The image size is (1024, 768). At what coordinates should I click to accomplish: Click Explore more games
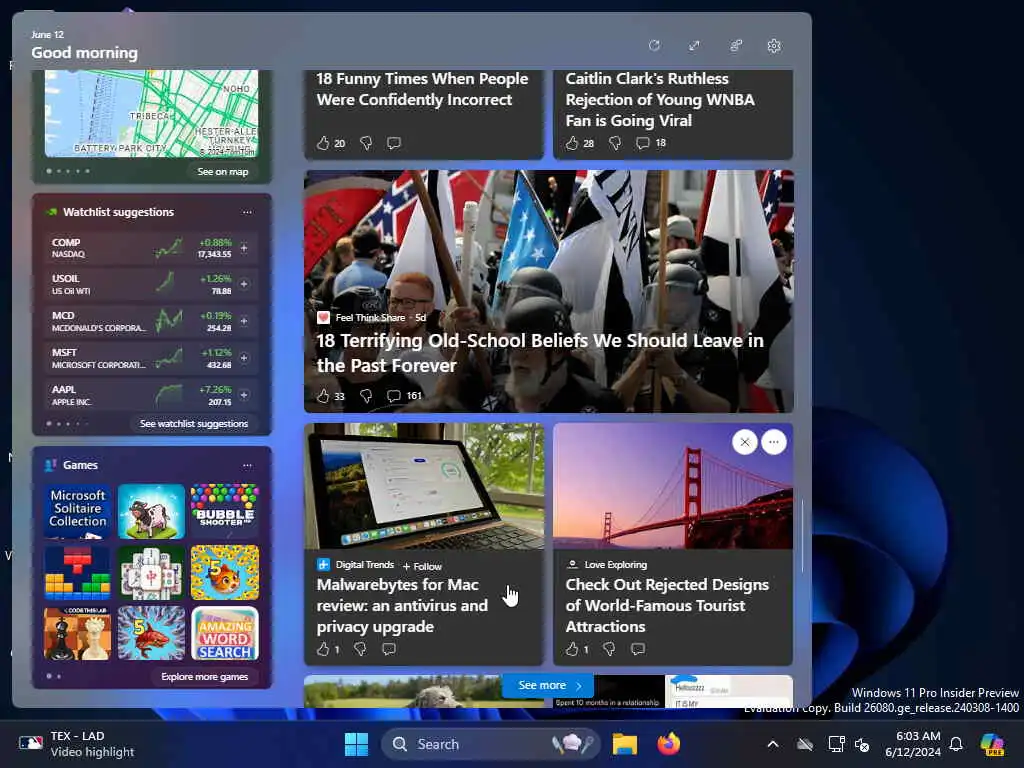[204, 677]
